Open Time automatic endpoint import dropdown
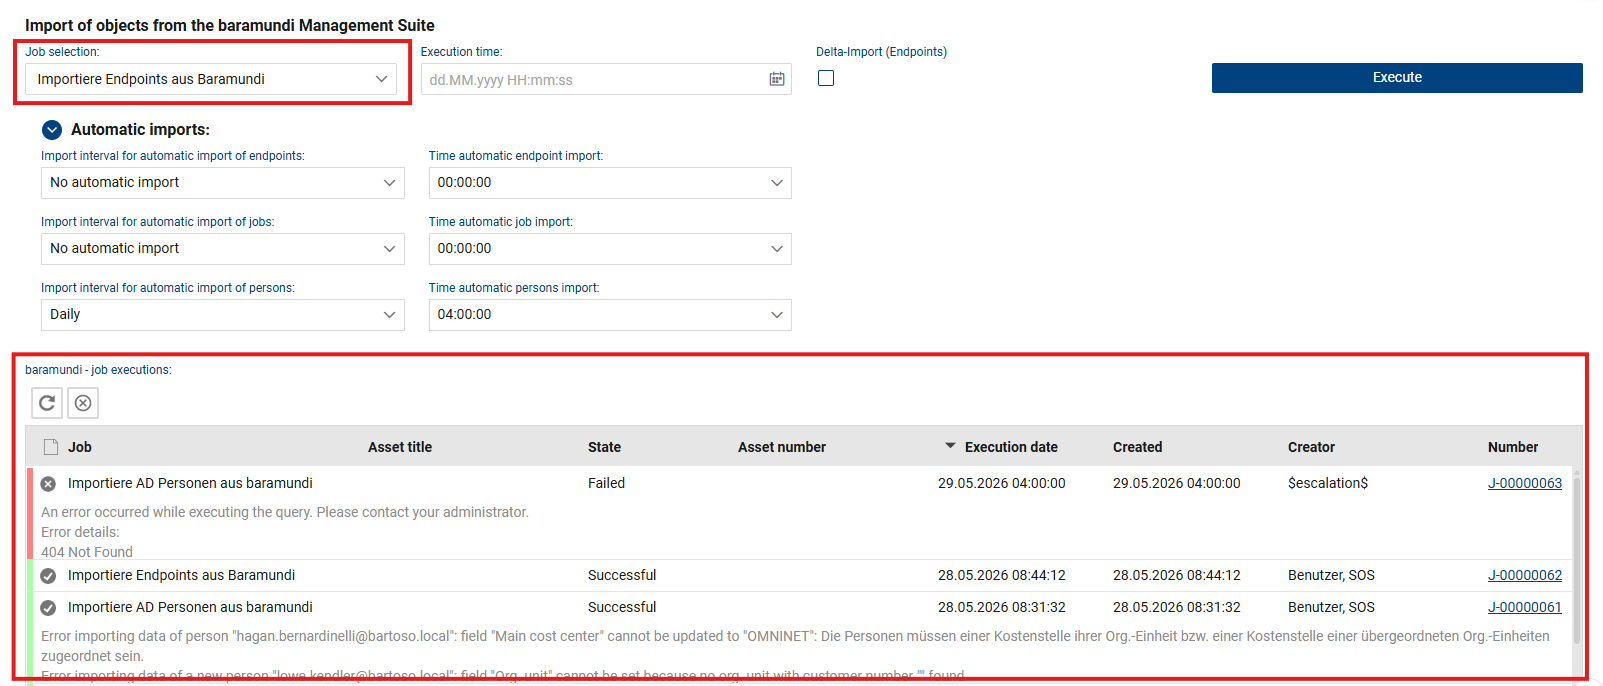Viewport: 1603px width, 686px height. pos(610,183)
